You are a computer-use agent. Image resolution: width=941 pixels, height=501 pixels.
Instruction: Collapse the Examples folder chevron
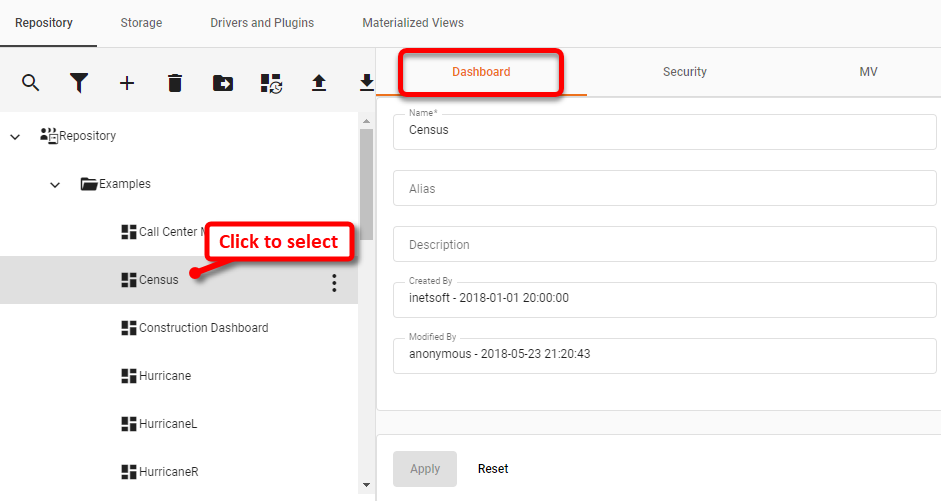click(55, 185)
